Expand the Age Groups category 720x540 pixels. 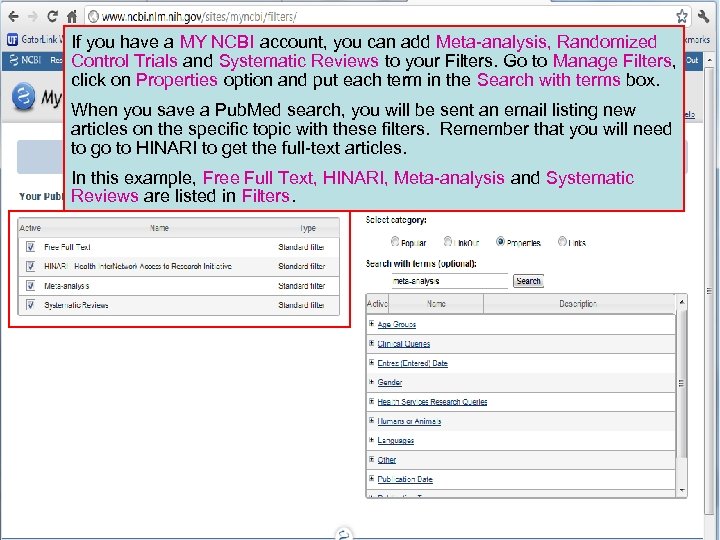(x=371, y=324)
